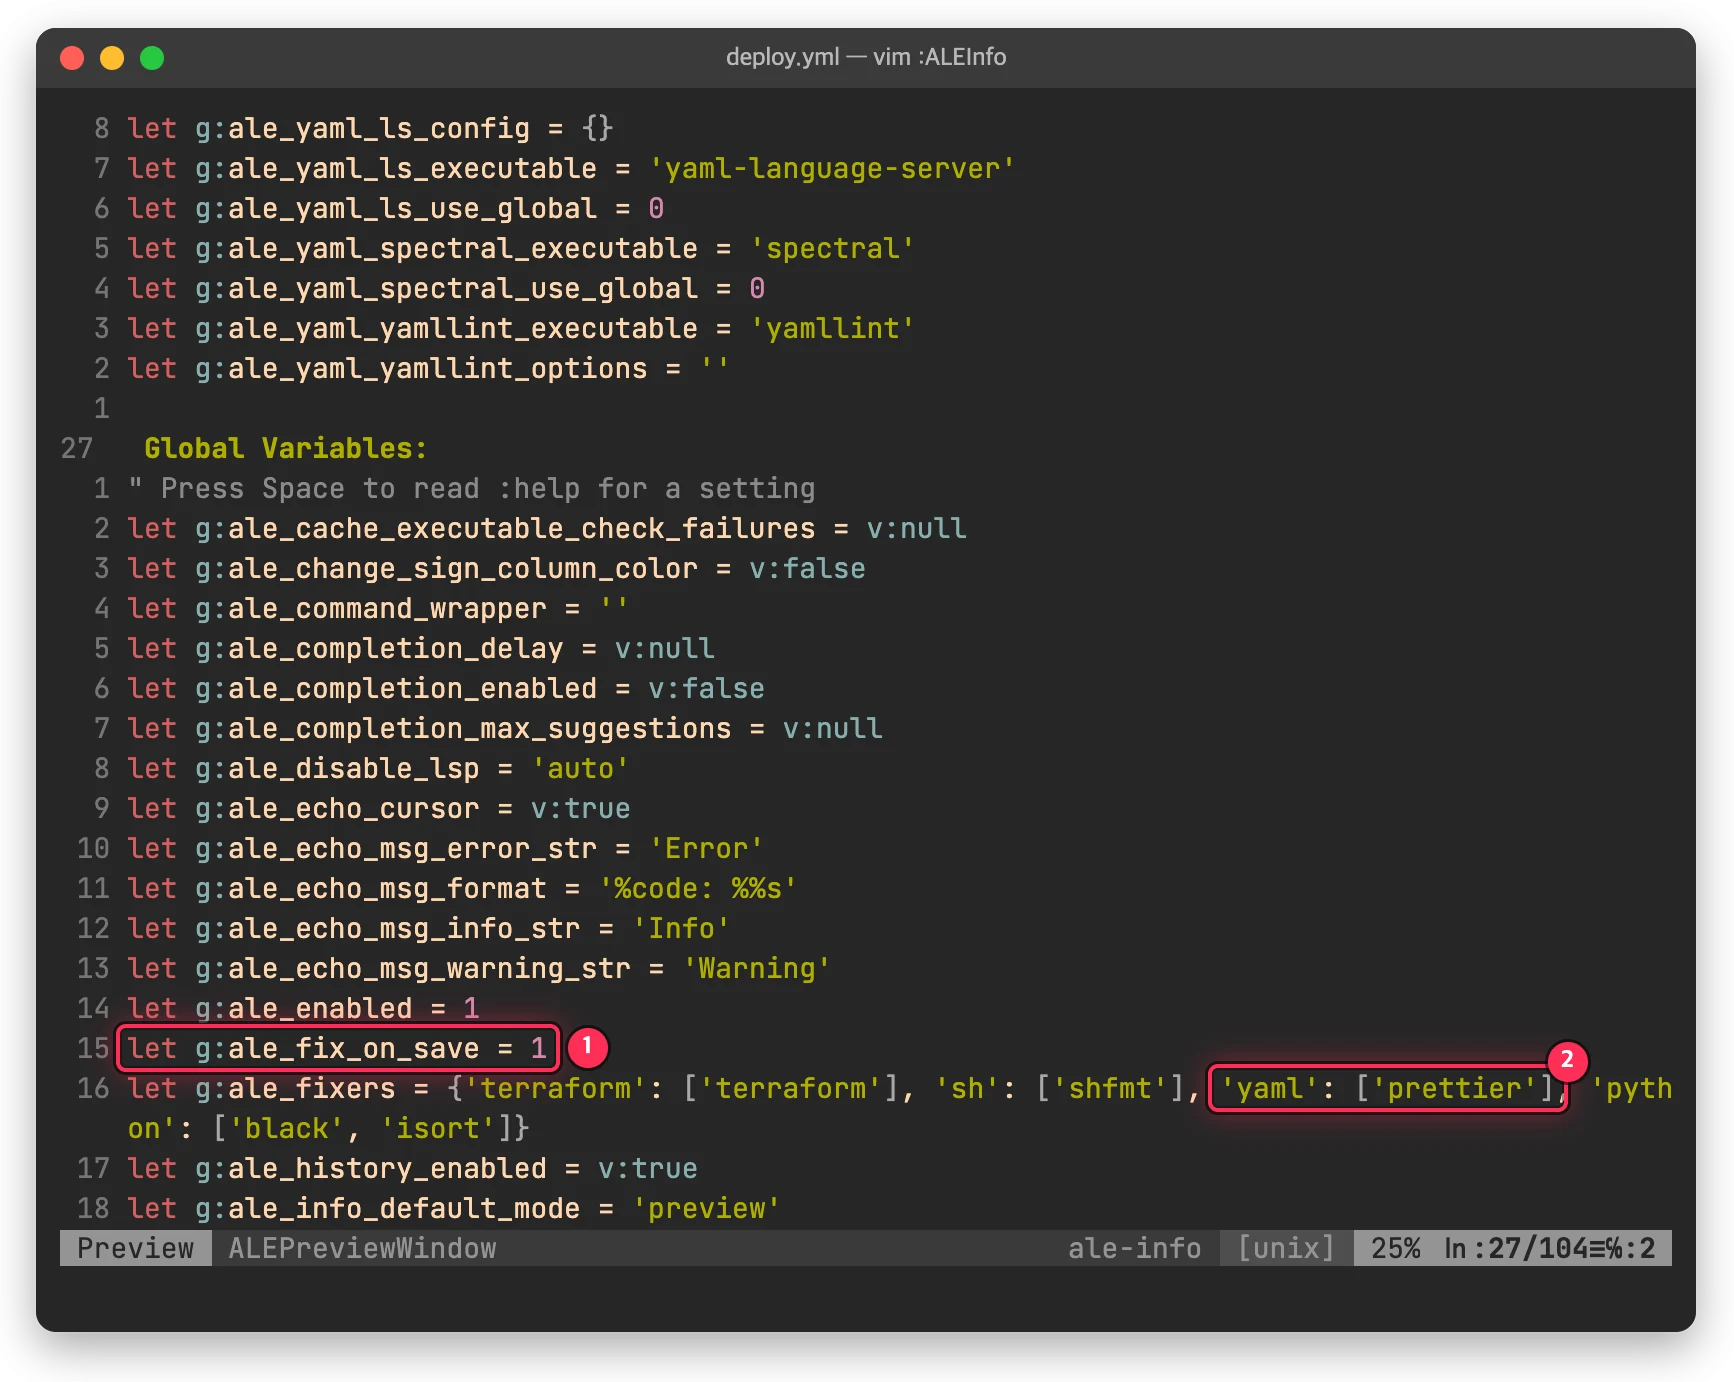Click the [unix] file format indicator
The width and height of the screenshot is (1734, 1382).
[1286, 1248]
